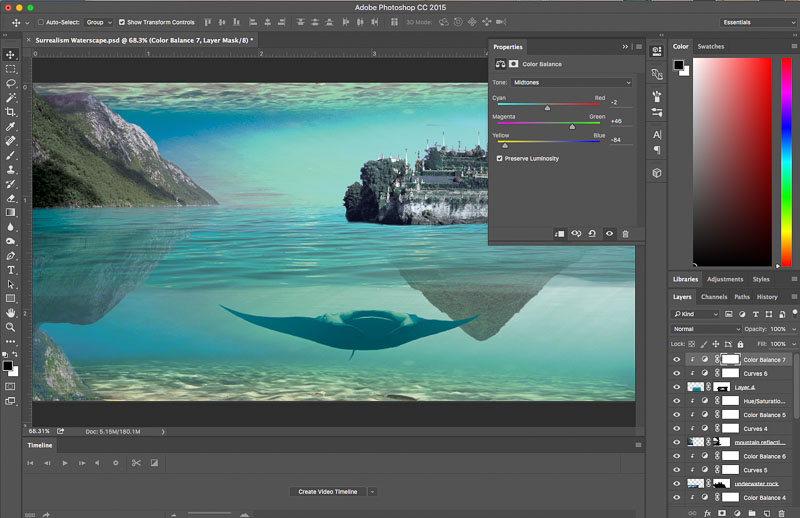Open the Timeline panel menu

[638, 445]
